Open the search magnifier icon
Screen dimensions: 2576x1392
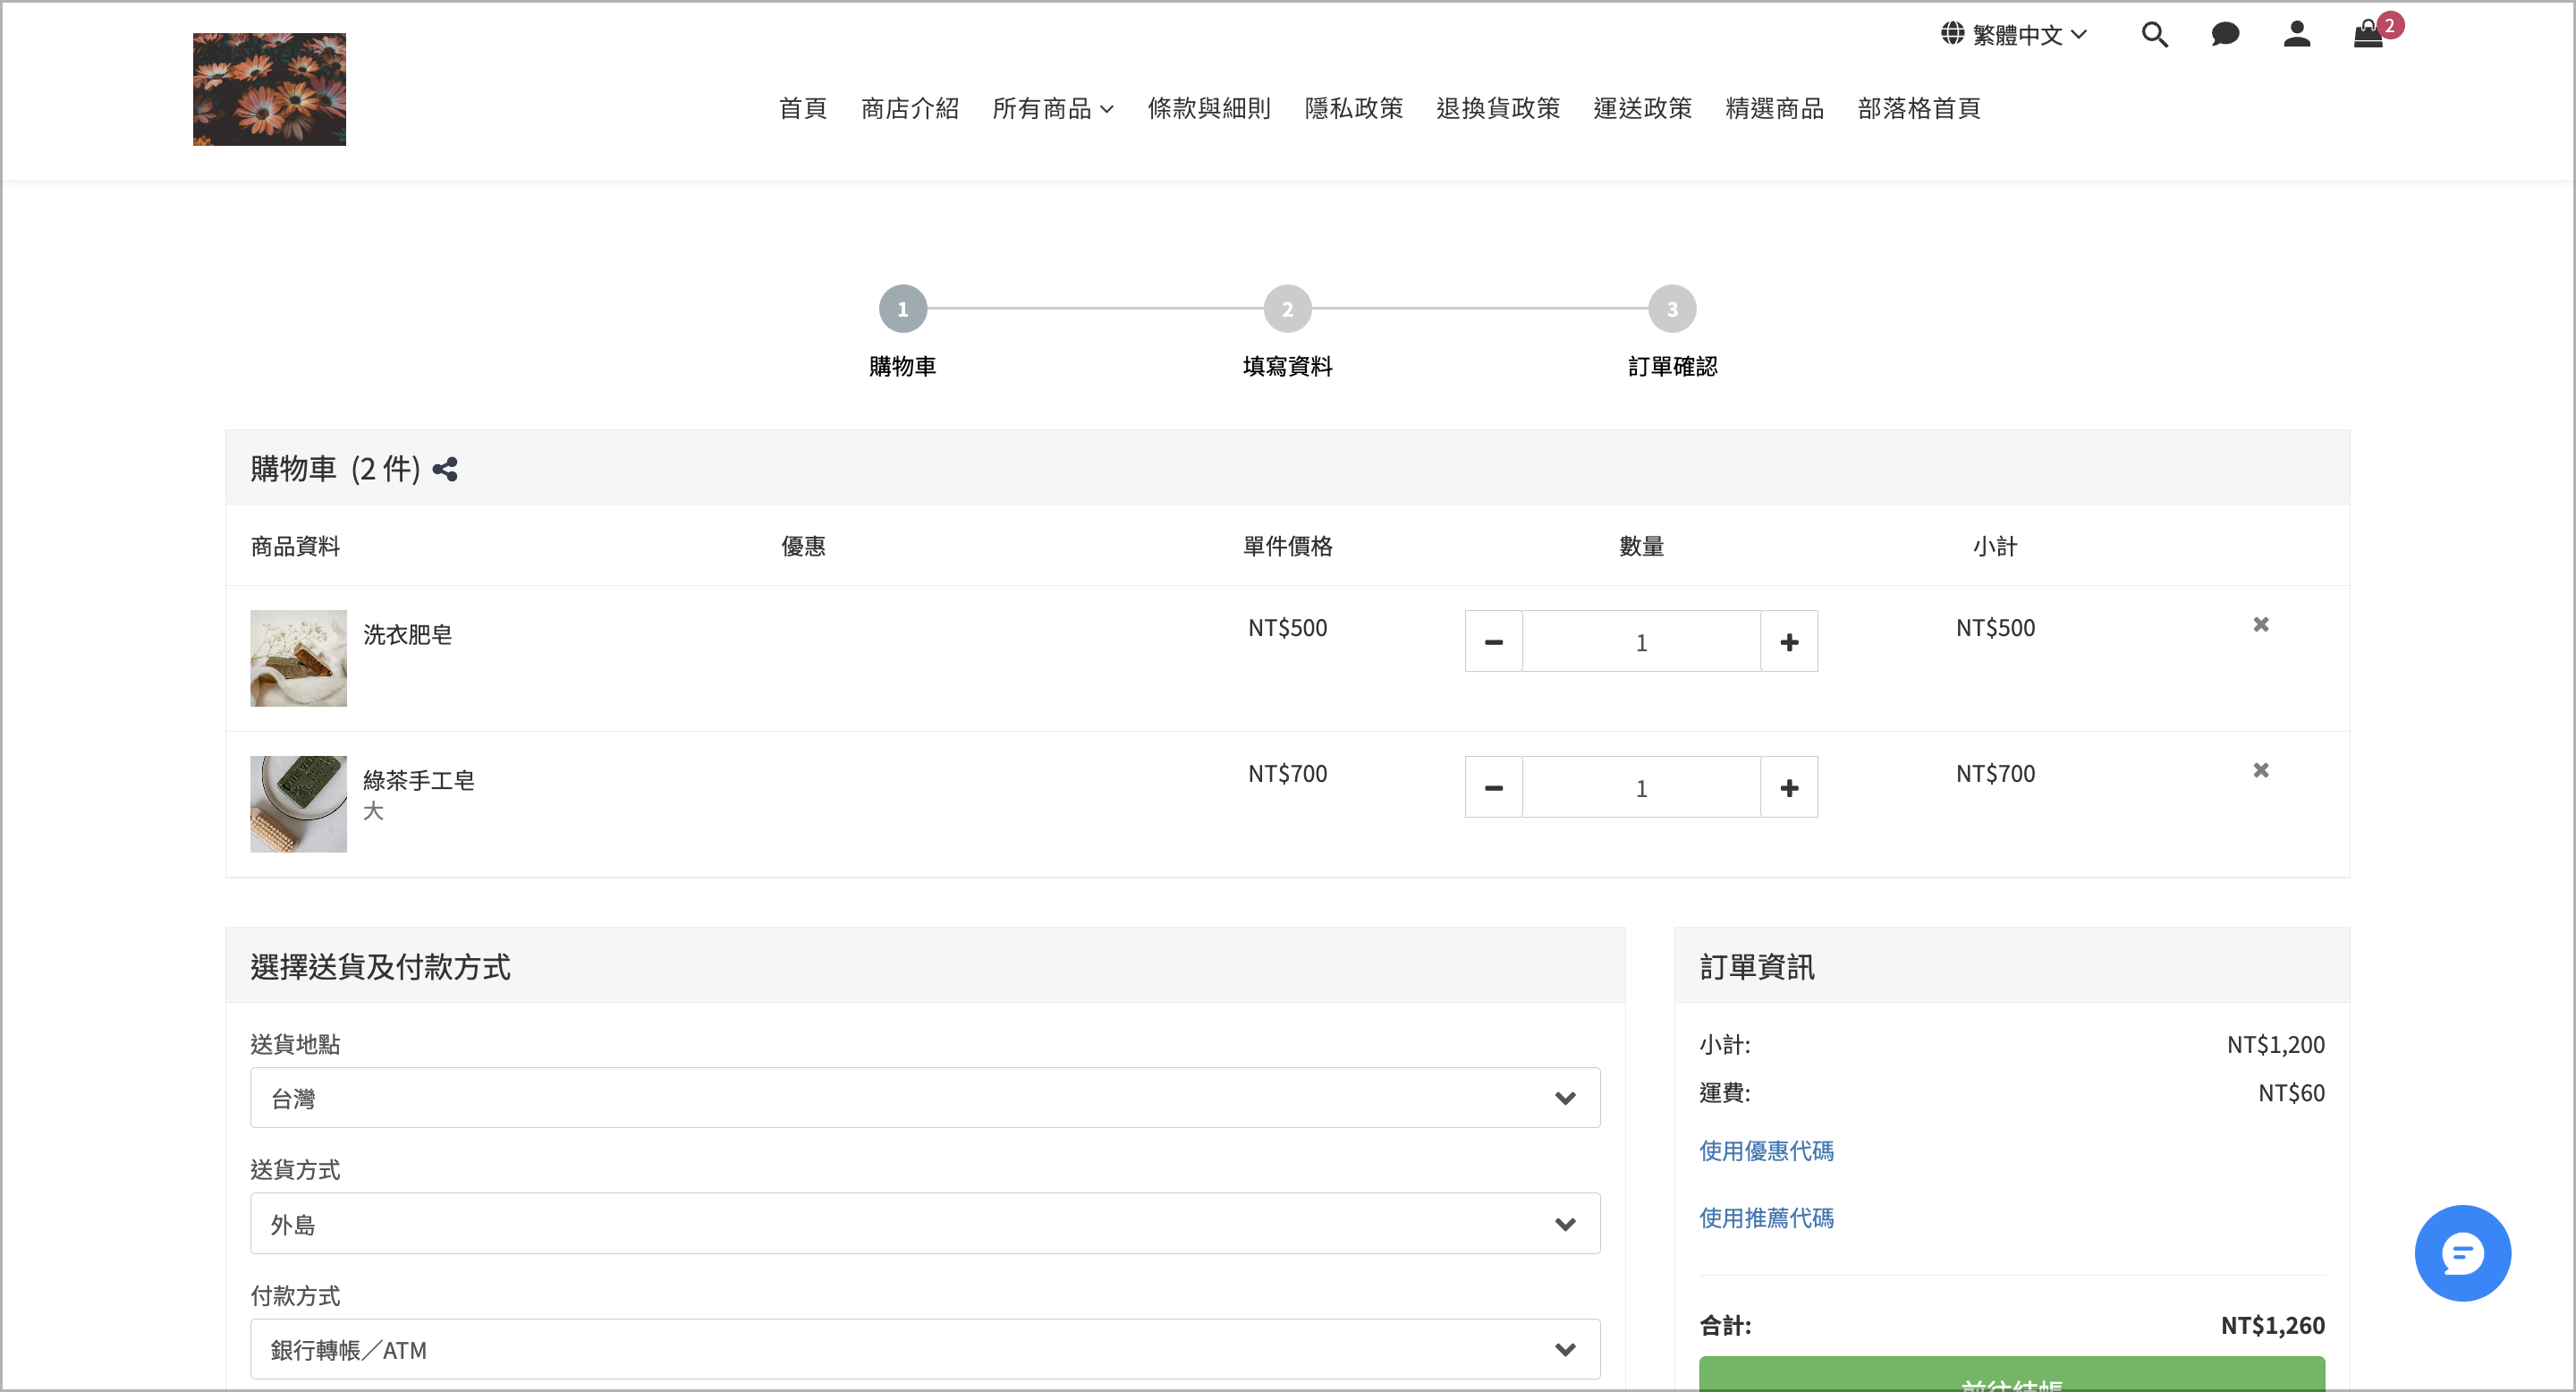click(x=2154, y=35)
